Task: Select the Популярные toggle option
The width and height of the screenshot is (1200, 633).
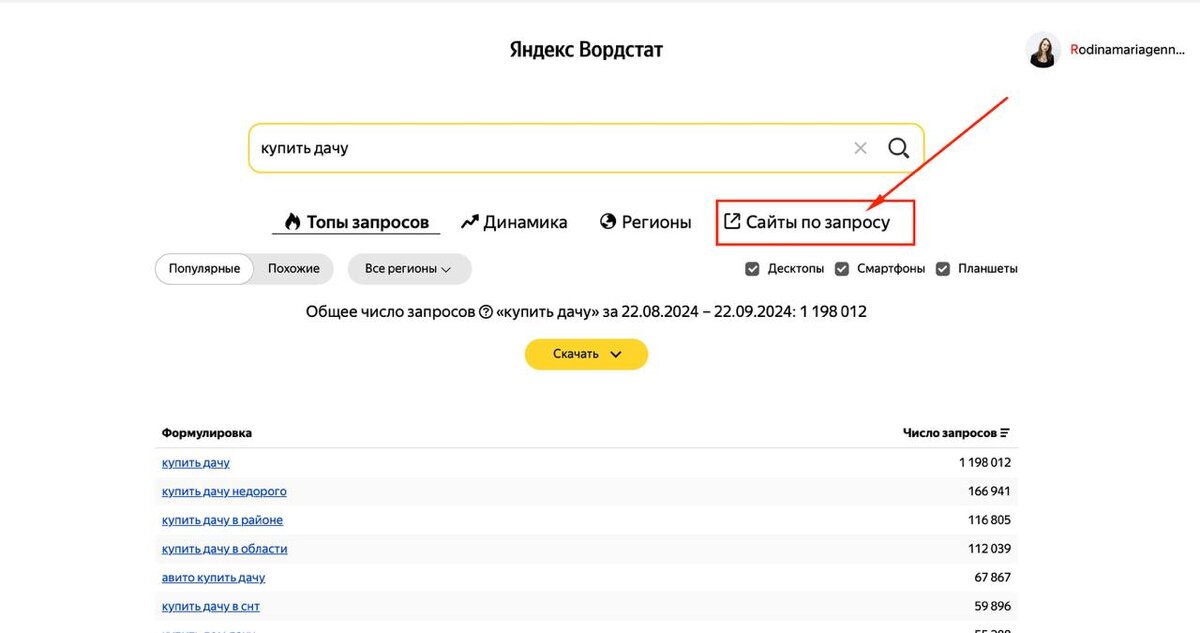Action: coord(204,269)
